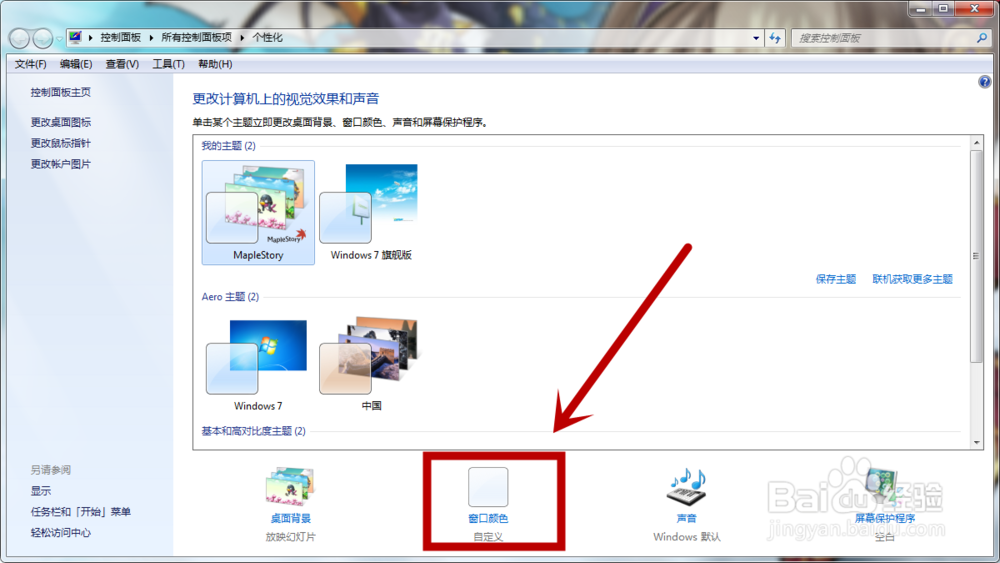Click 更改鼠标指针 link

[x=61, y=143]
